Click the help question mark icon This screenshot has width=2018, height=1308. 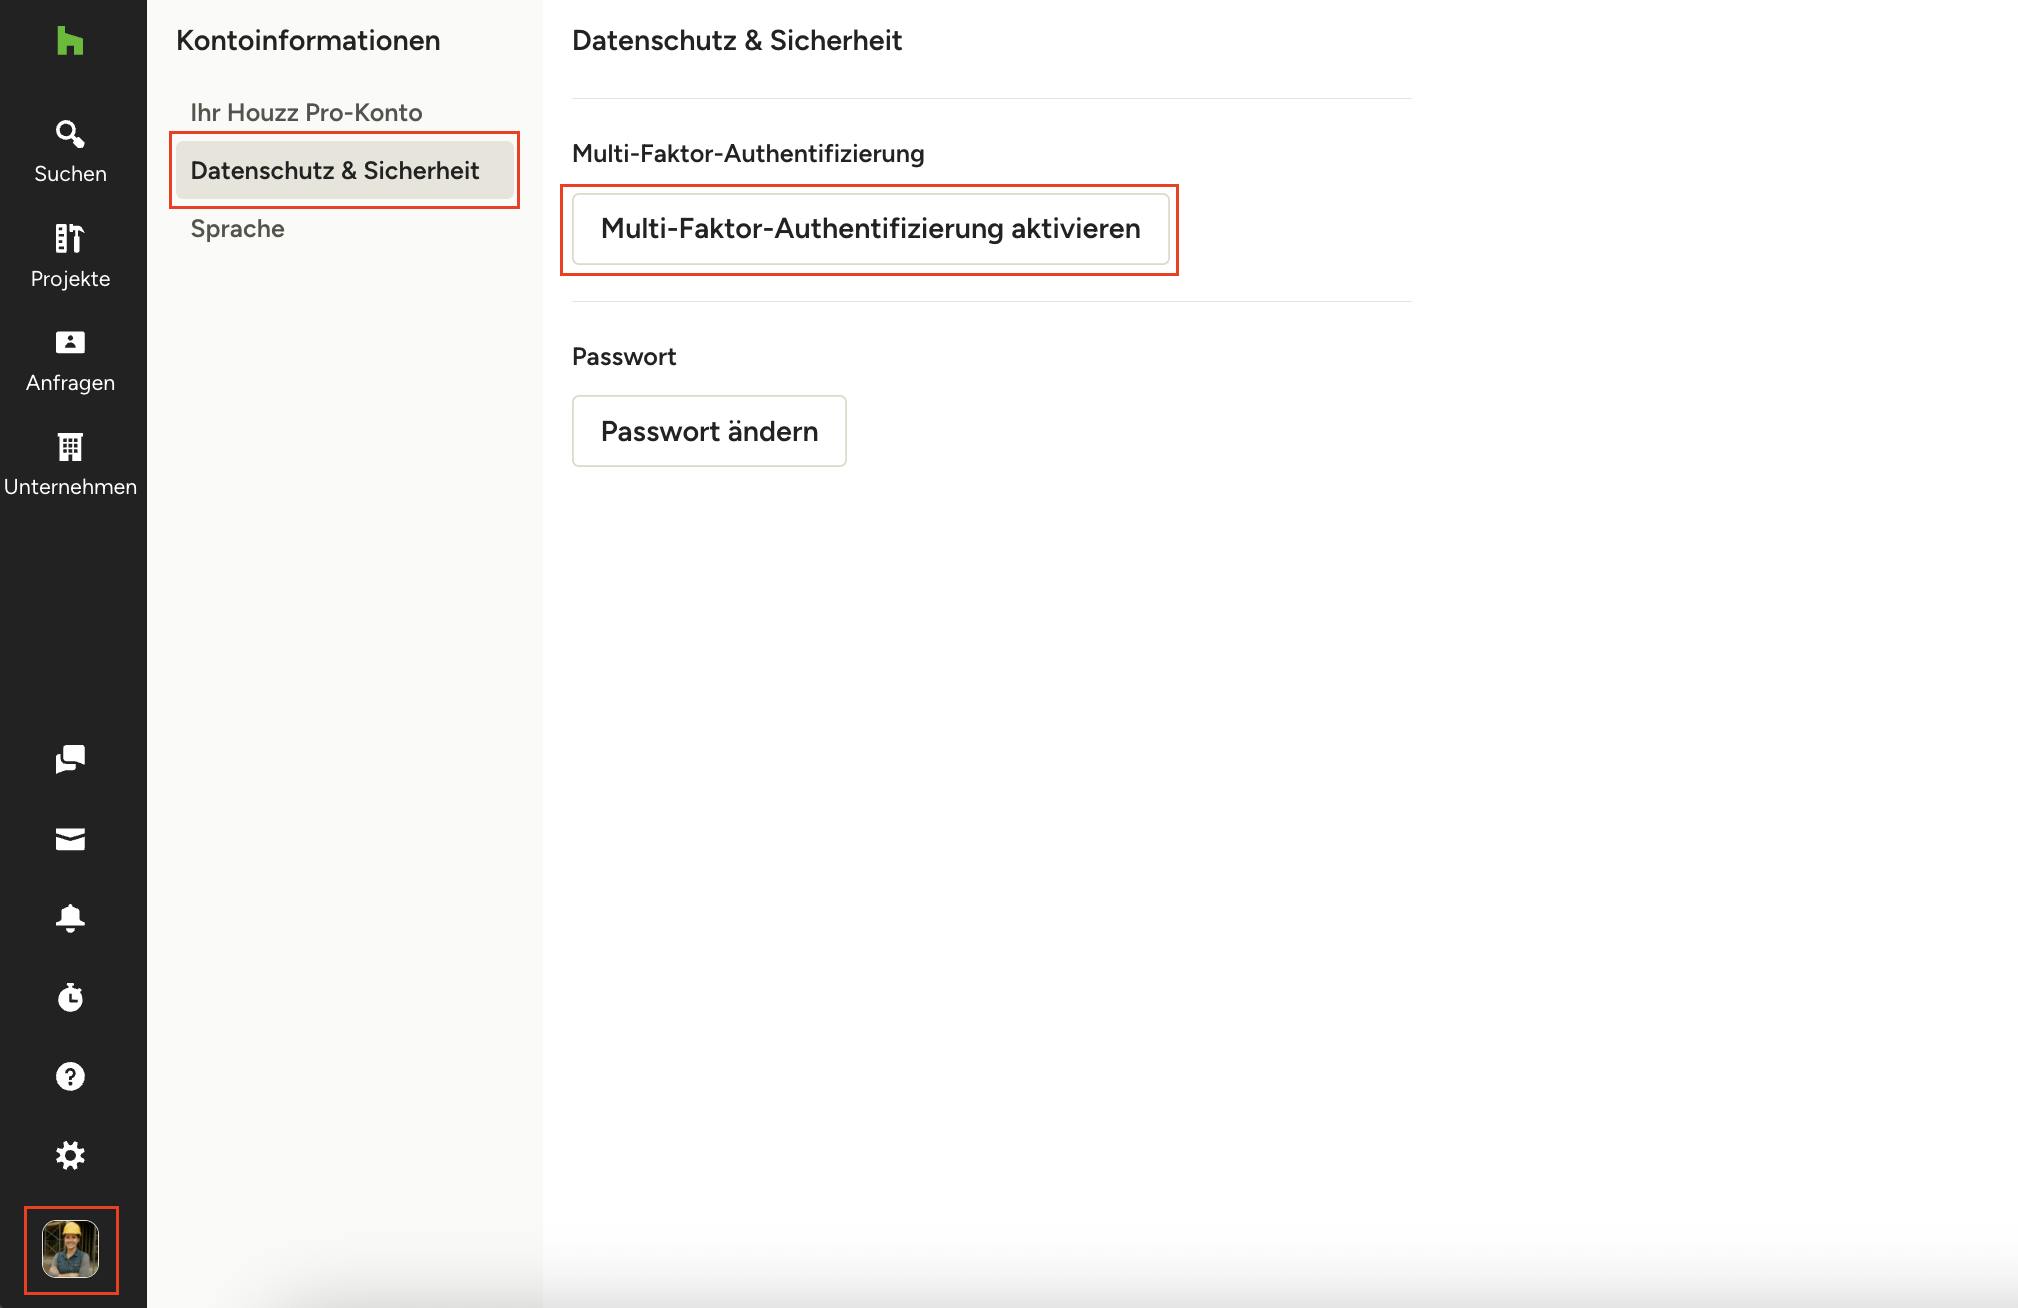(x=69, y=1076)
